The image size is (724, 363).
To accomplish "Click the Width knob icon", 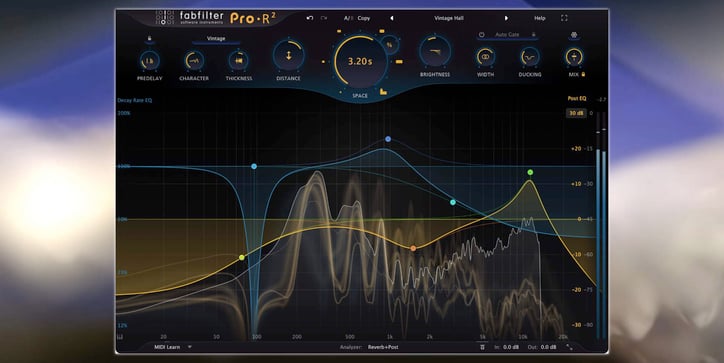I will pyautogui.click(x=485, y=57).
